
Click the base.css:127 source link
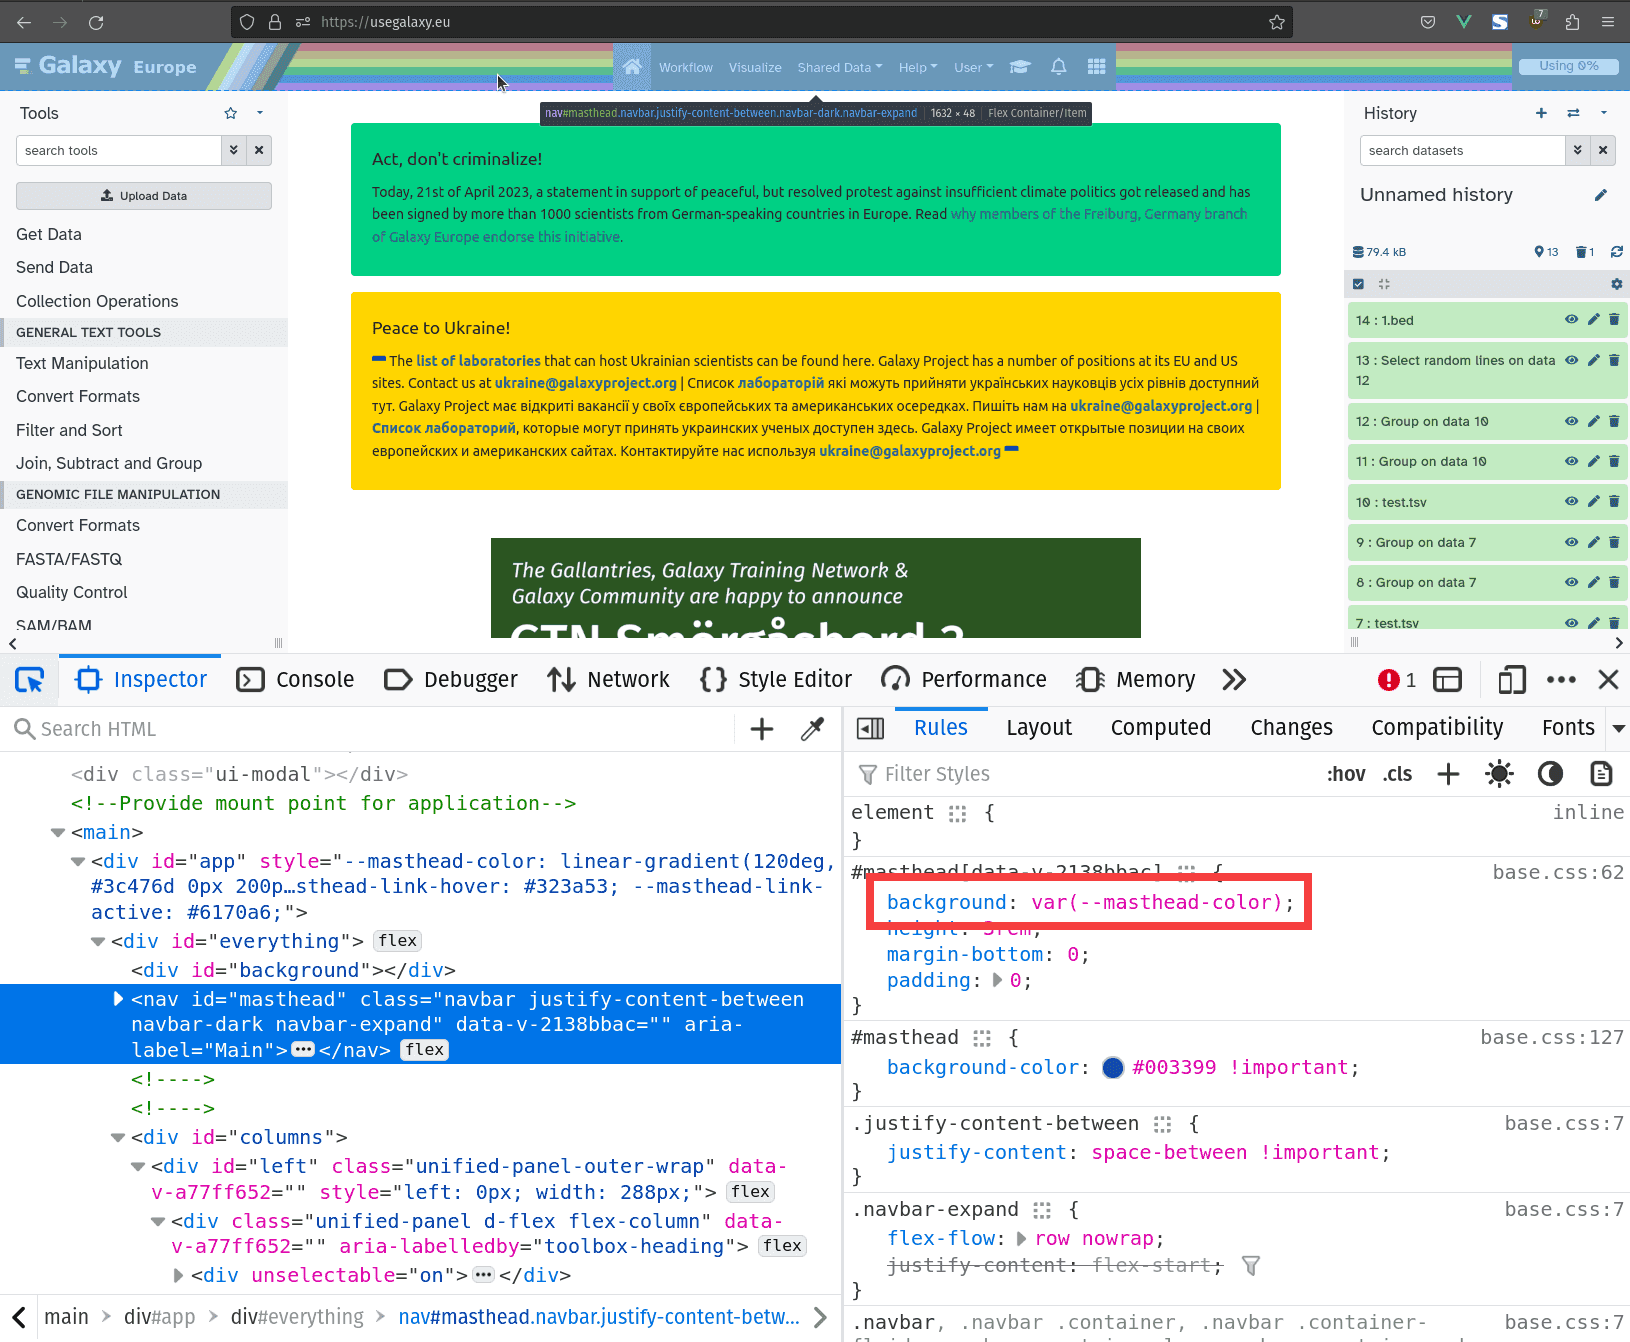[x=1552, y=1037]
